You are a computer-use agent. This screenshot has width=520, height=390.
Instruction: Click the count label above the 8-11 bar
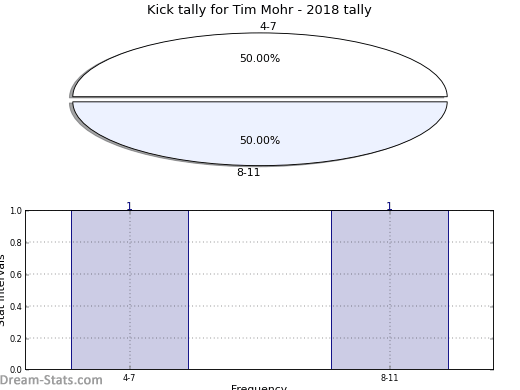tap(389, 206)
